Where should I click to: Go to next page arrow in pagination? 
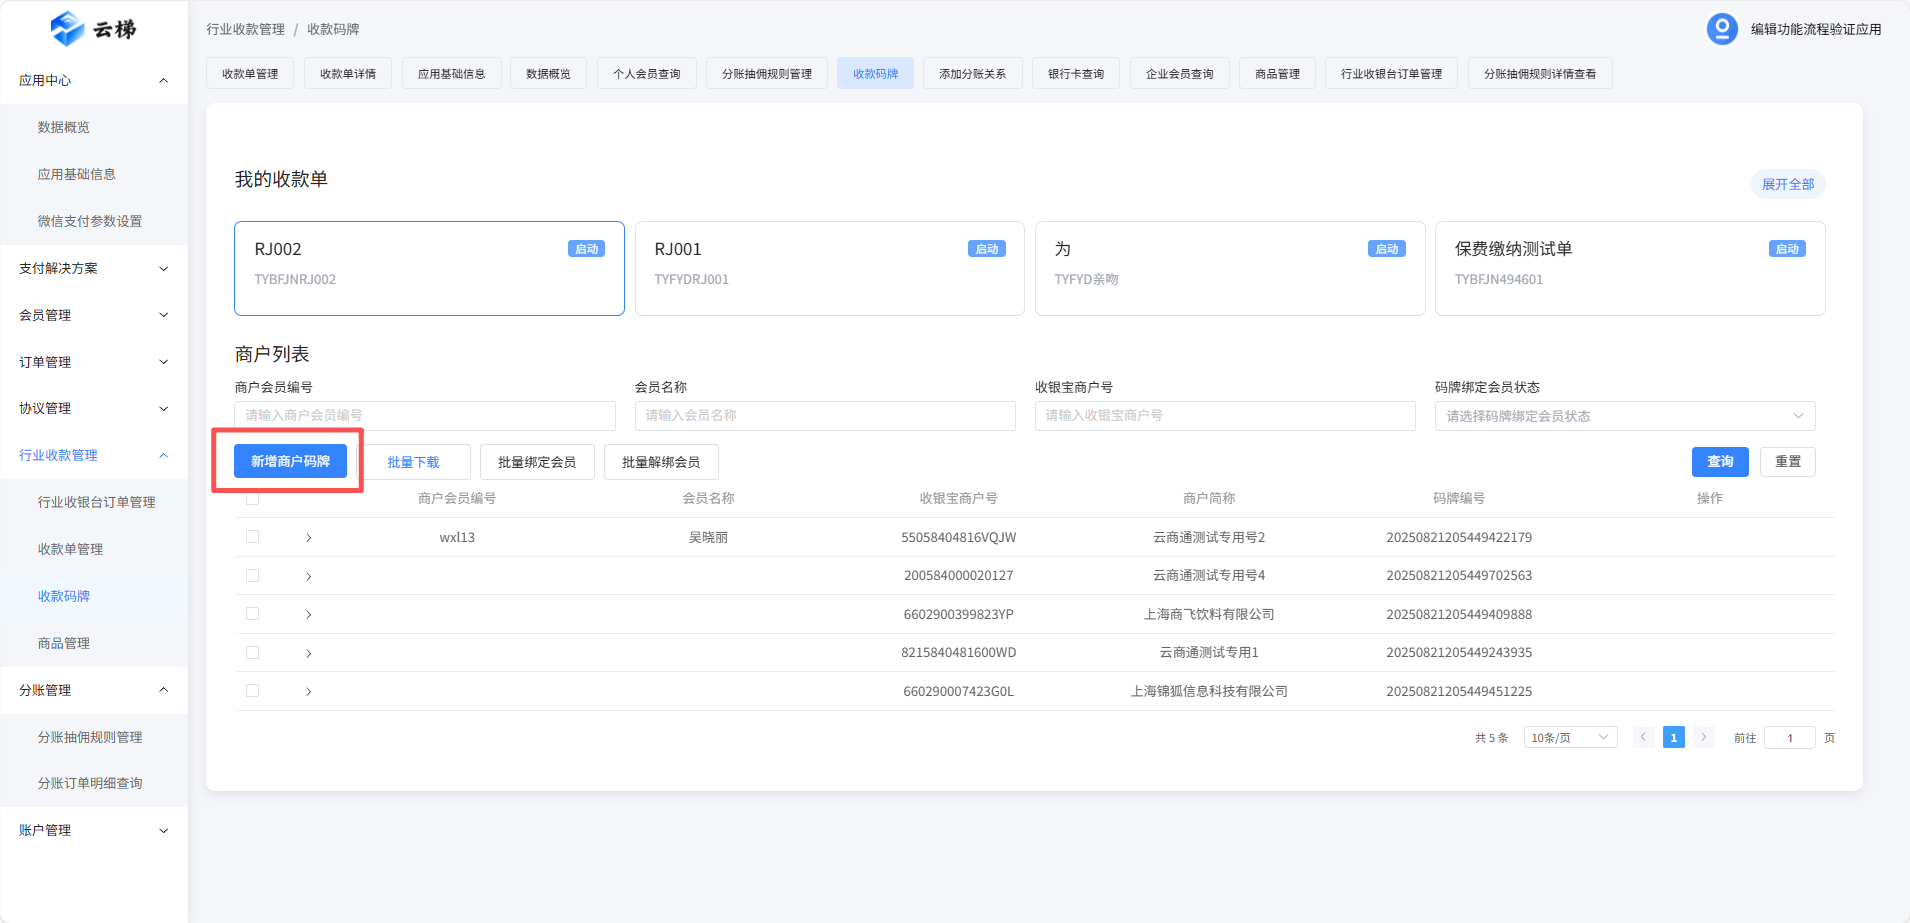(1703, 737)
